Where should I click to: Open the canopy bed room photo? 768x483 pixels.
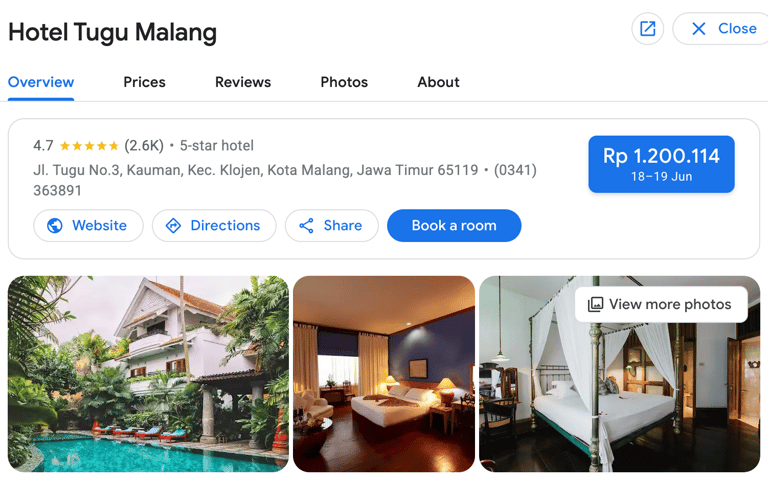pos(620,374)
